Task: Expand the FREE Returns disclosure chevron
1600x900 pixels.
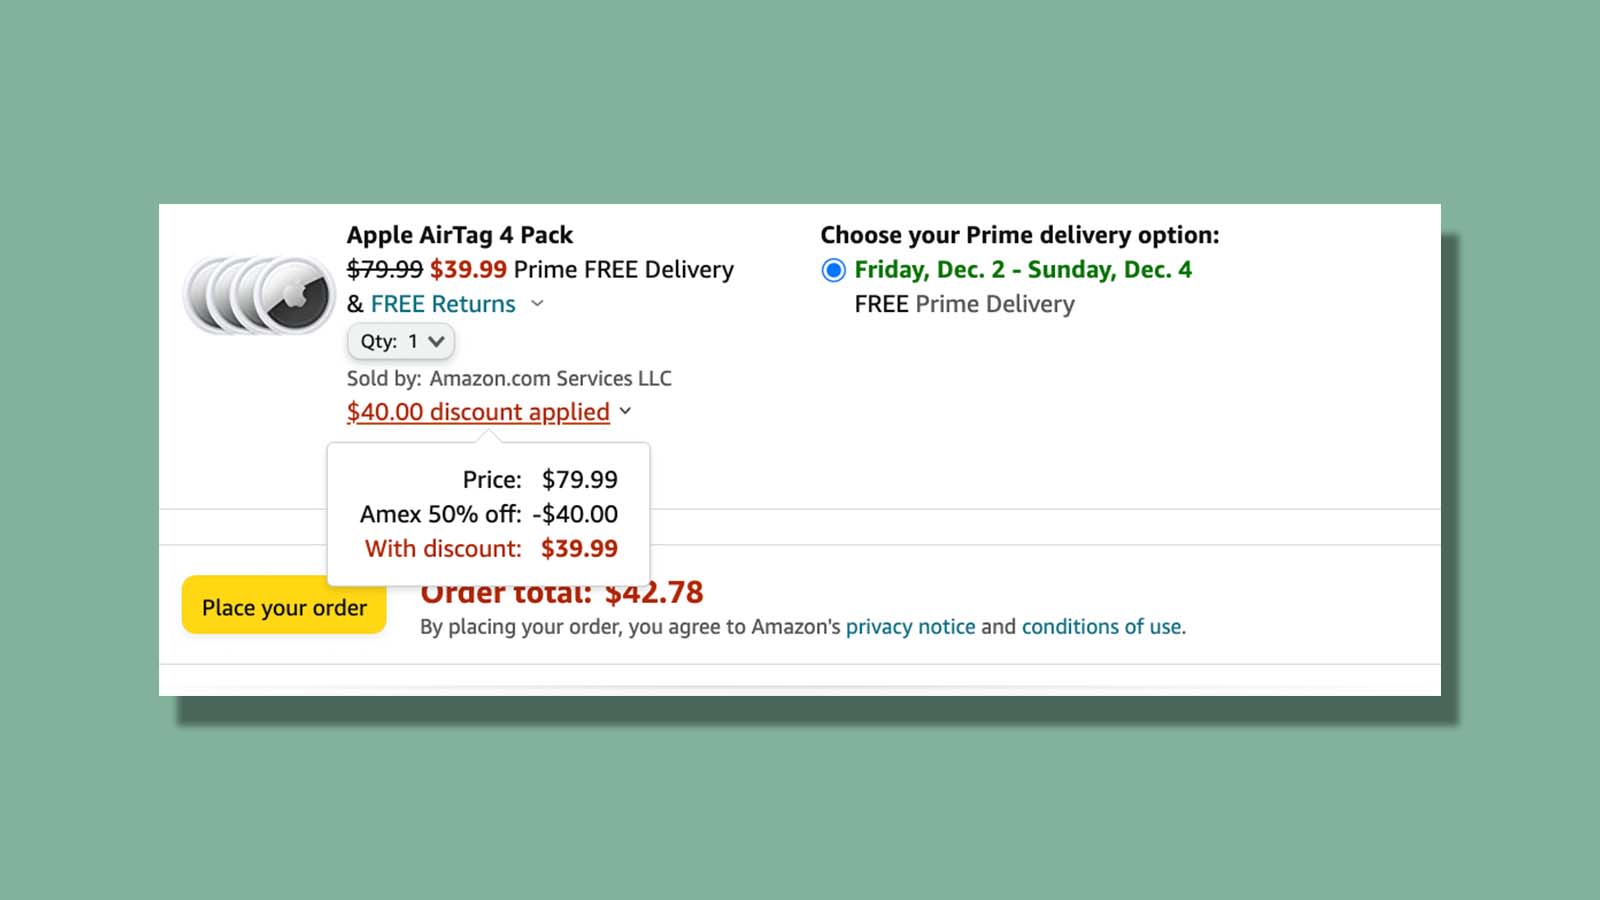Action: point(537,304)
